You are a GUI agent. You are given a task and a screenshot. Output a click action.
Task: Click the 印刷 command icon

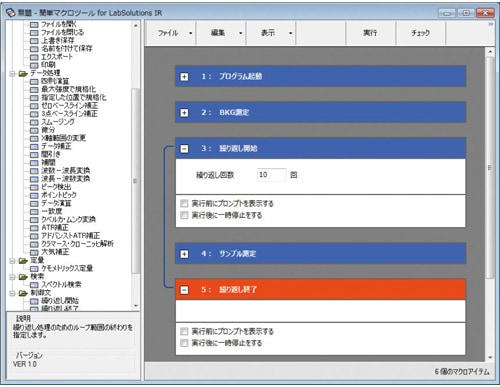click(x=34, y=65)
